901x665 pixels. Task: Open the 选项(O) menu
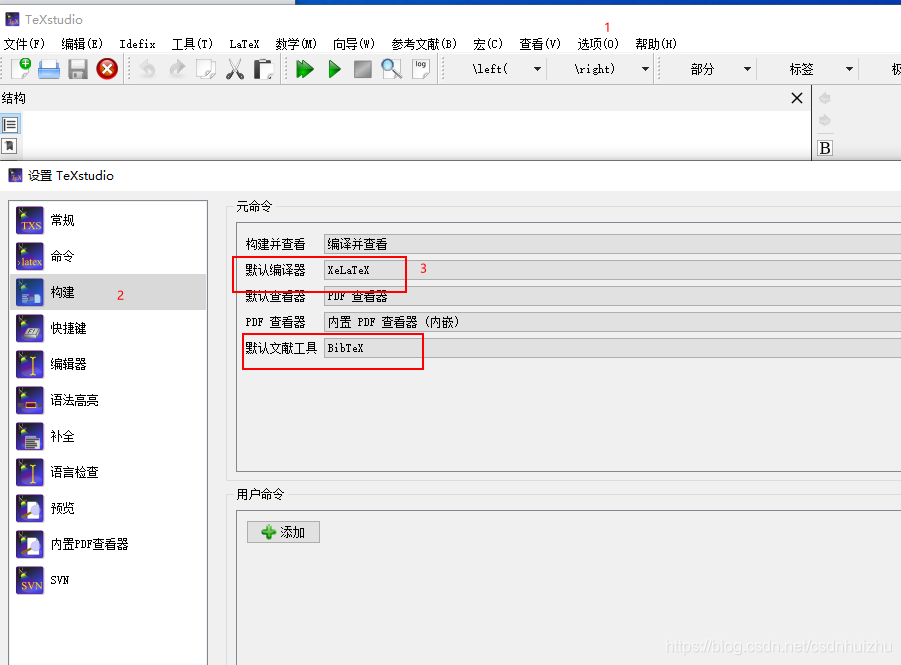click(x=598, y=44)
